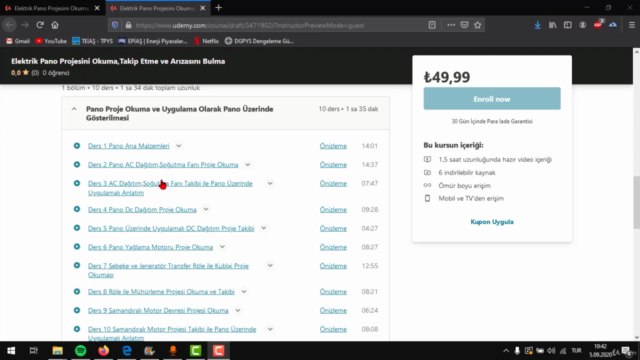Reload the current page

click(x=40, y=25)
